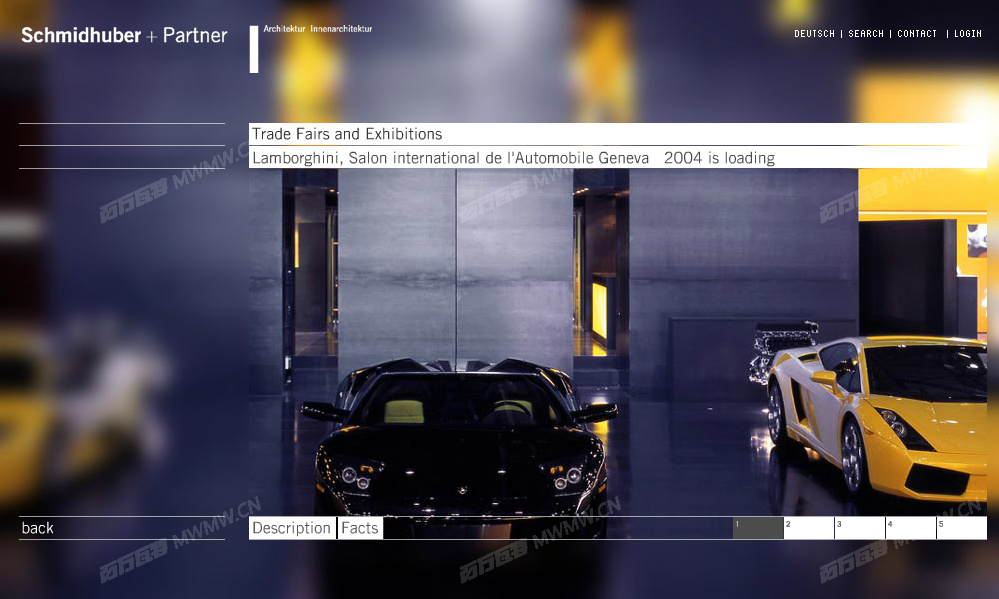Switch language to DEUTSCH
The image size is (999, 599).
click(814, 34)
